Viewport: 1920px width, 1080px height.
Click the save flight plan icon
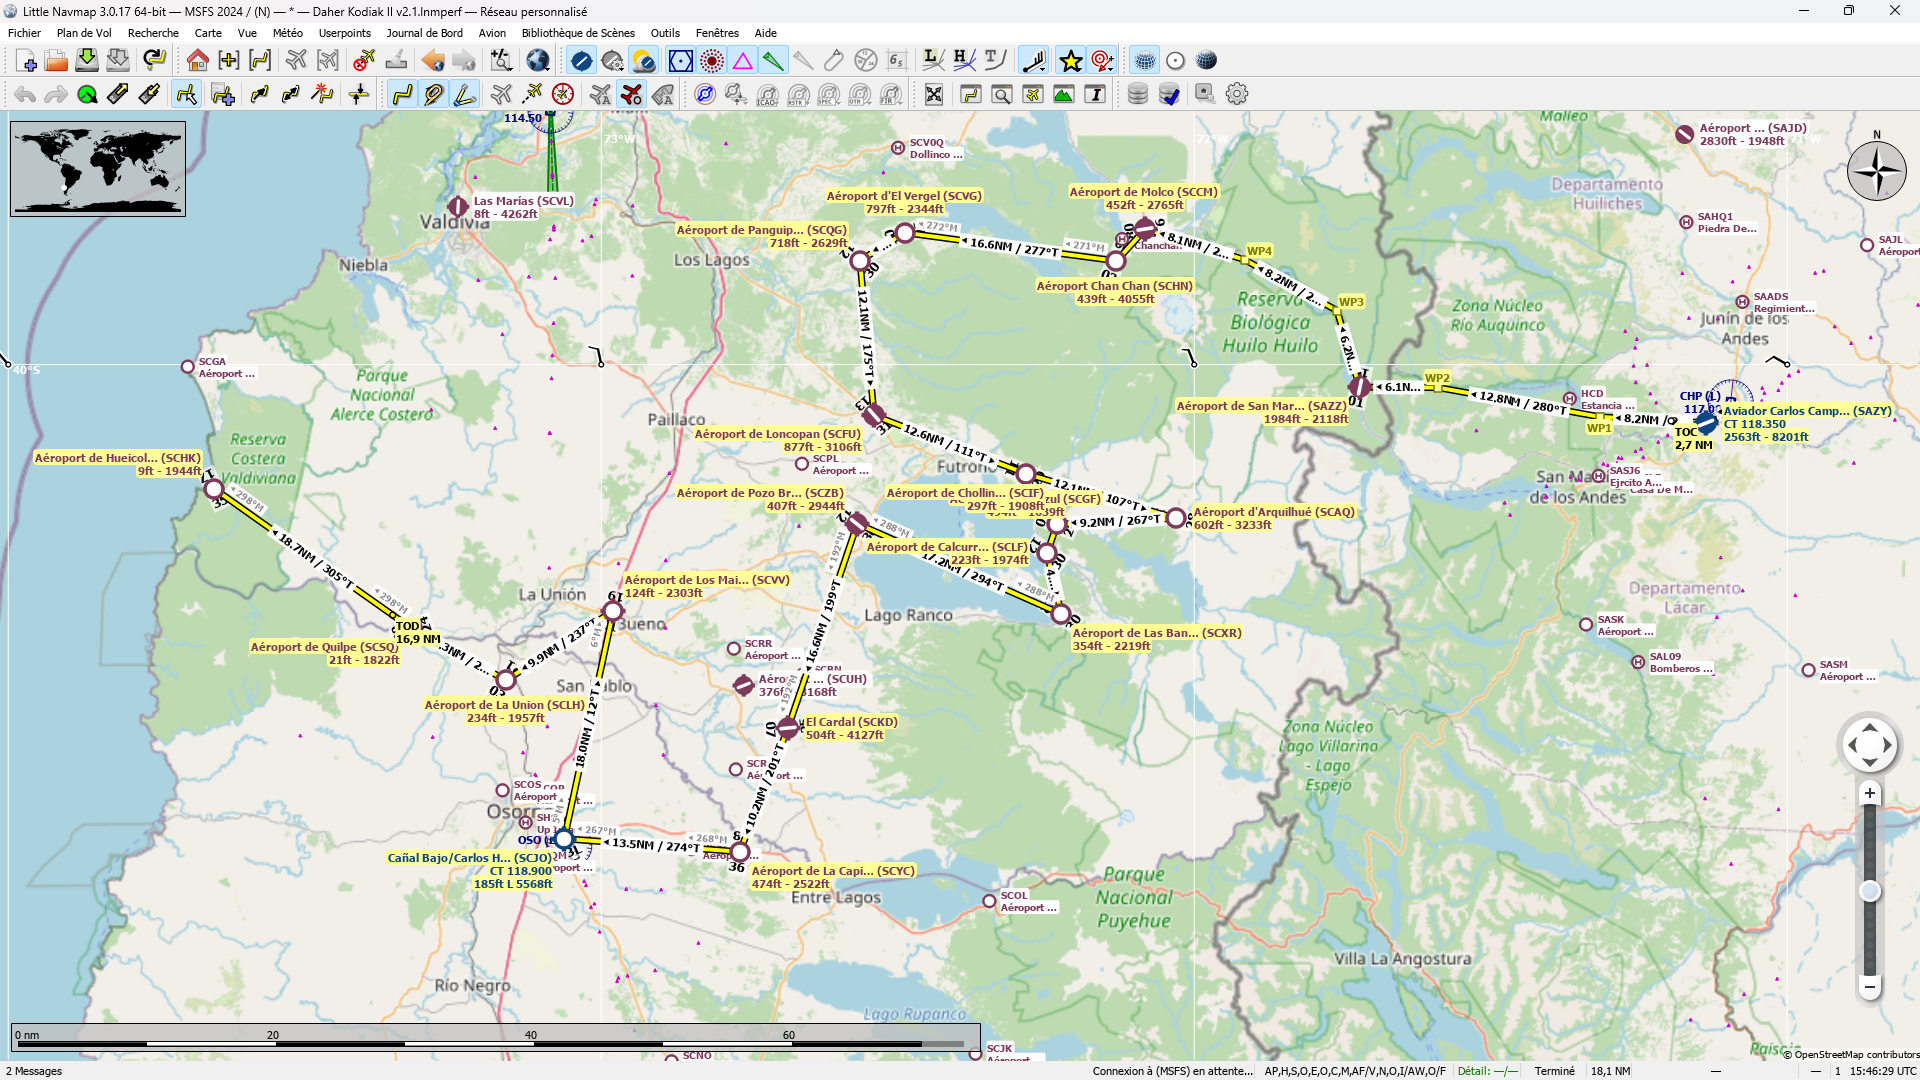point(87,61)
